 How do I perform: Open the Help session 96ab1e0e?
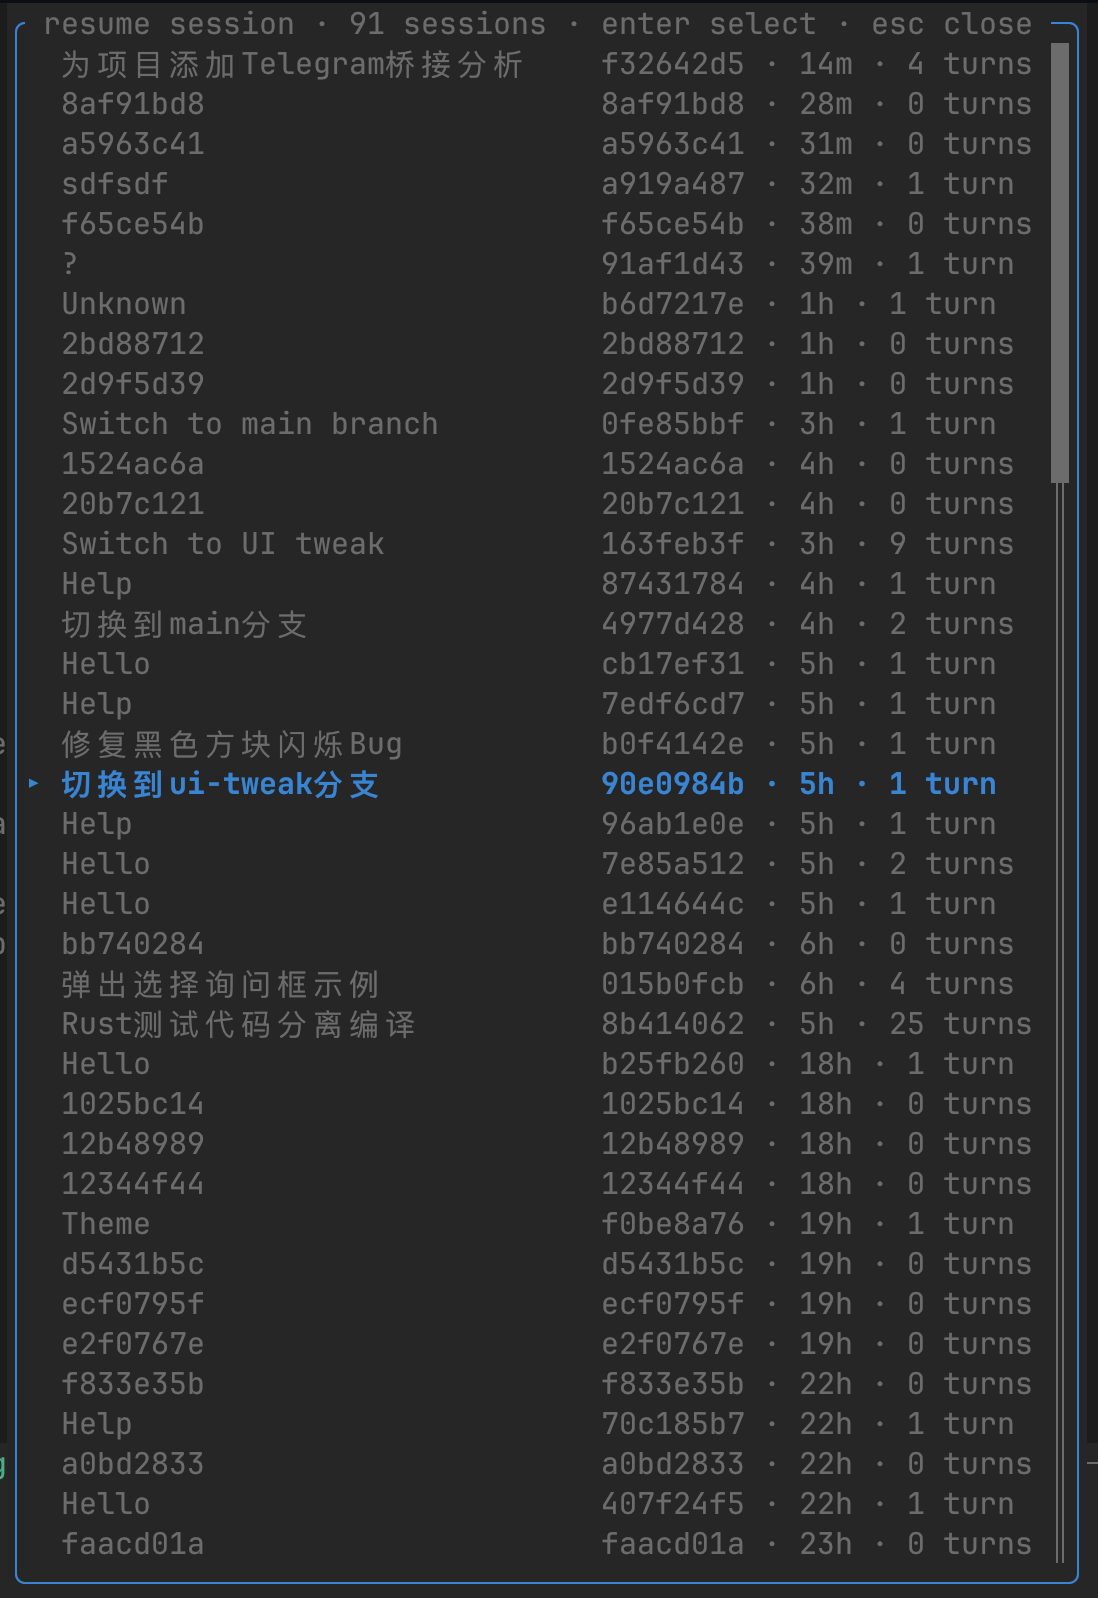[x=546, y=824]
